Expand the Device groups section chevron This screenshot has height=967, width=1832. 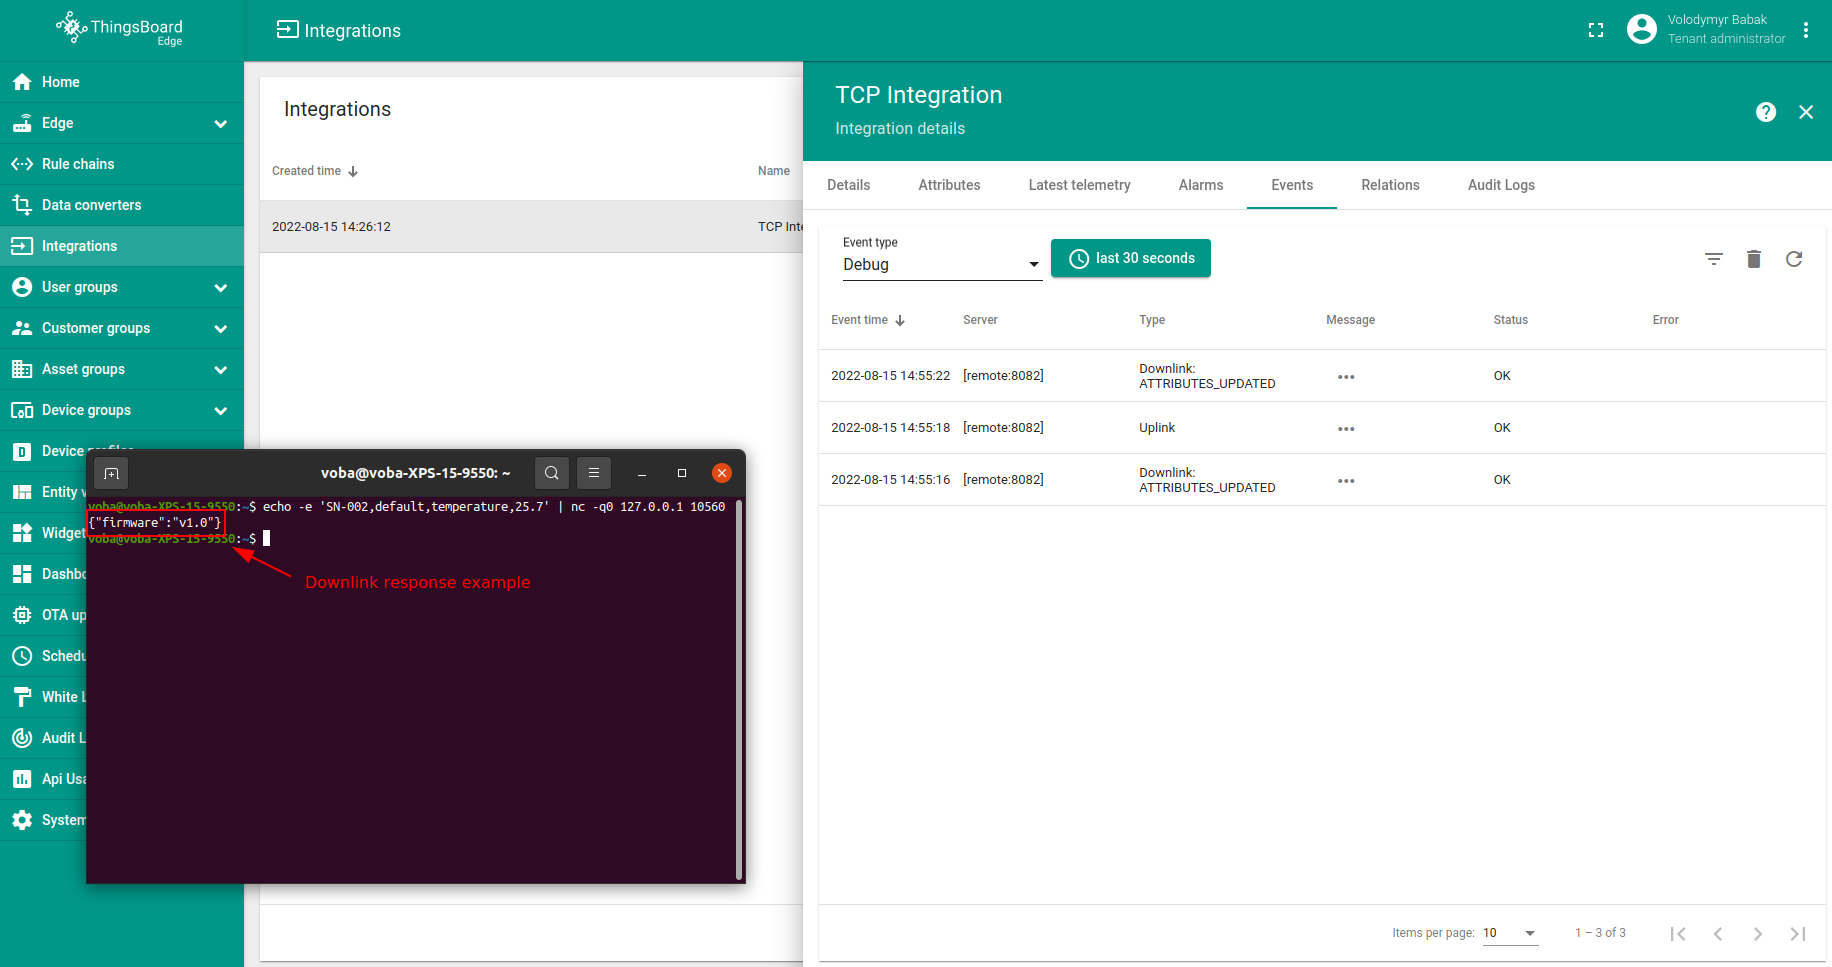221,411
